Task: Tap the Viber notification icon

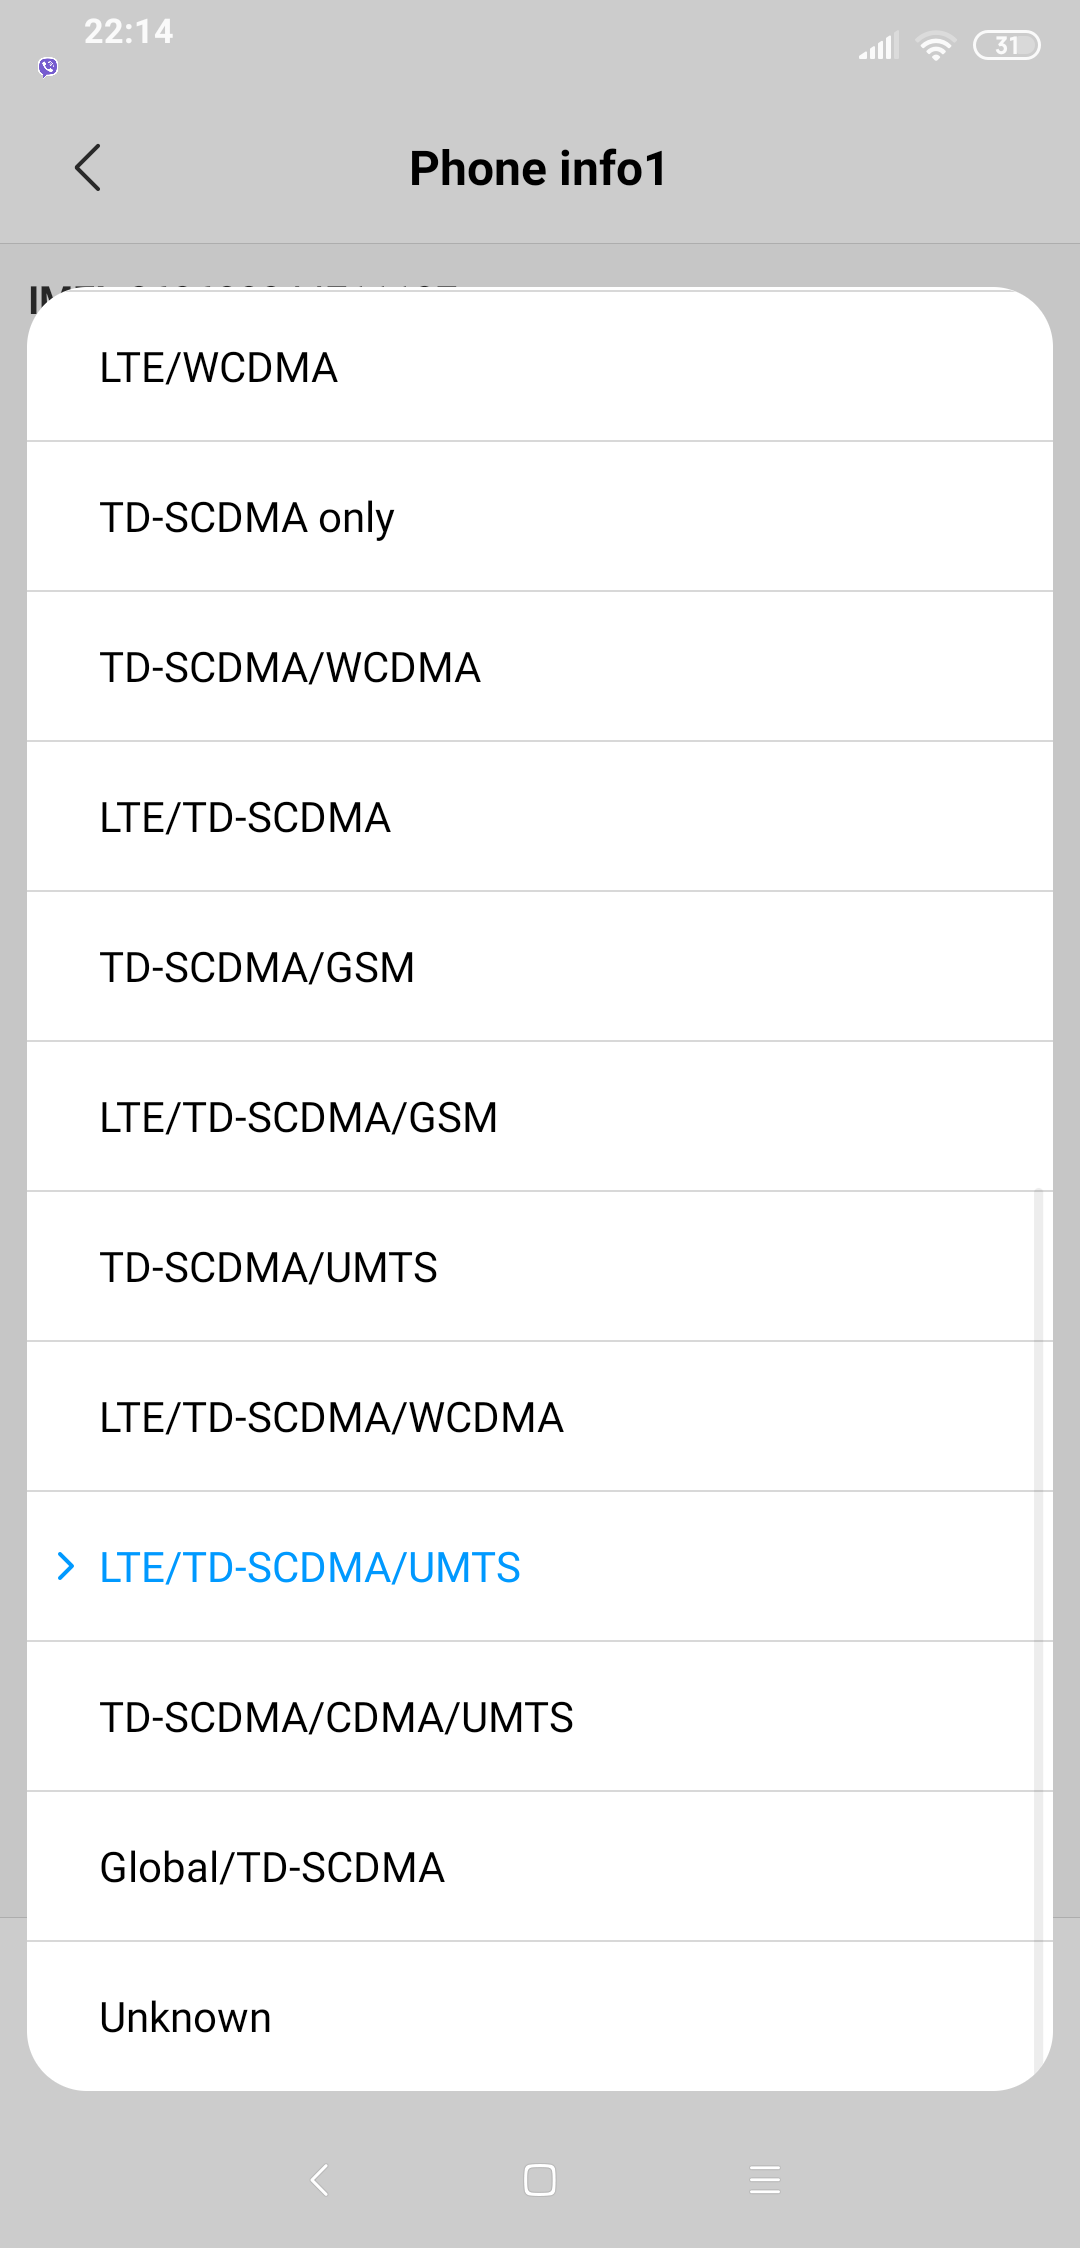Action: 48,67
